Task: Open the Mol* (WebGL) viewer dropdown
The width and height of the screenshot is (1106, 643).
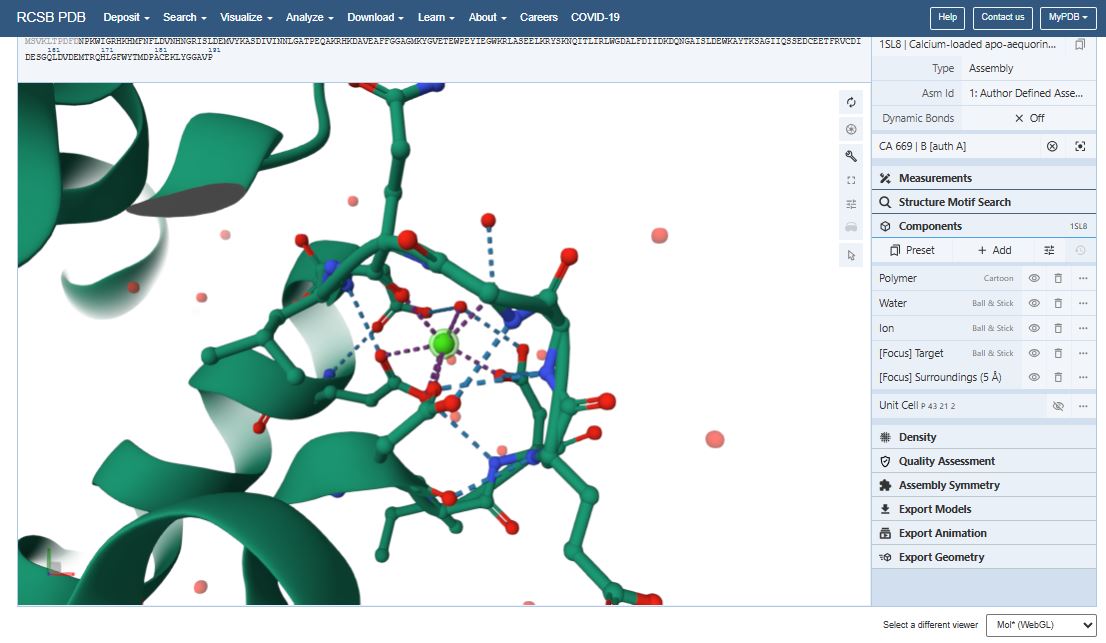Action: point(1041,625)
